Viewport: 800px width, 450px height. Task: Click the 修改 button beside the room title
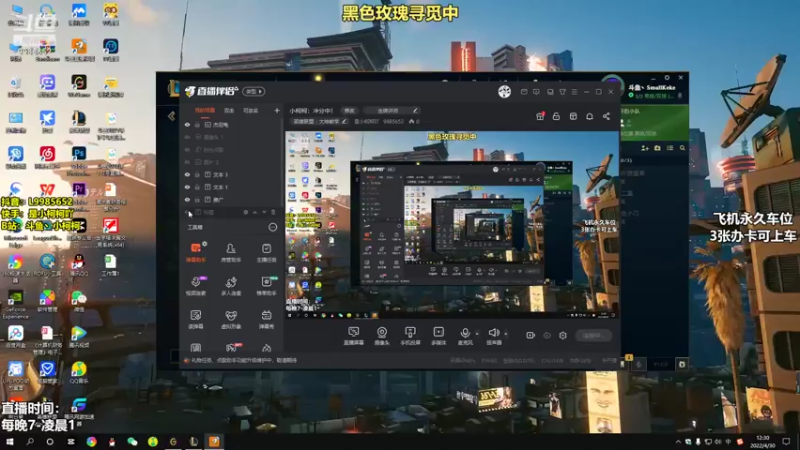[349, 110]
